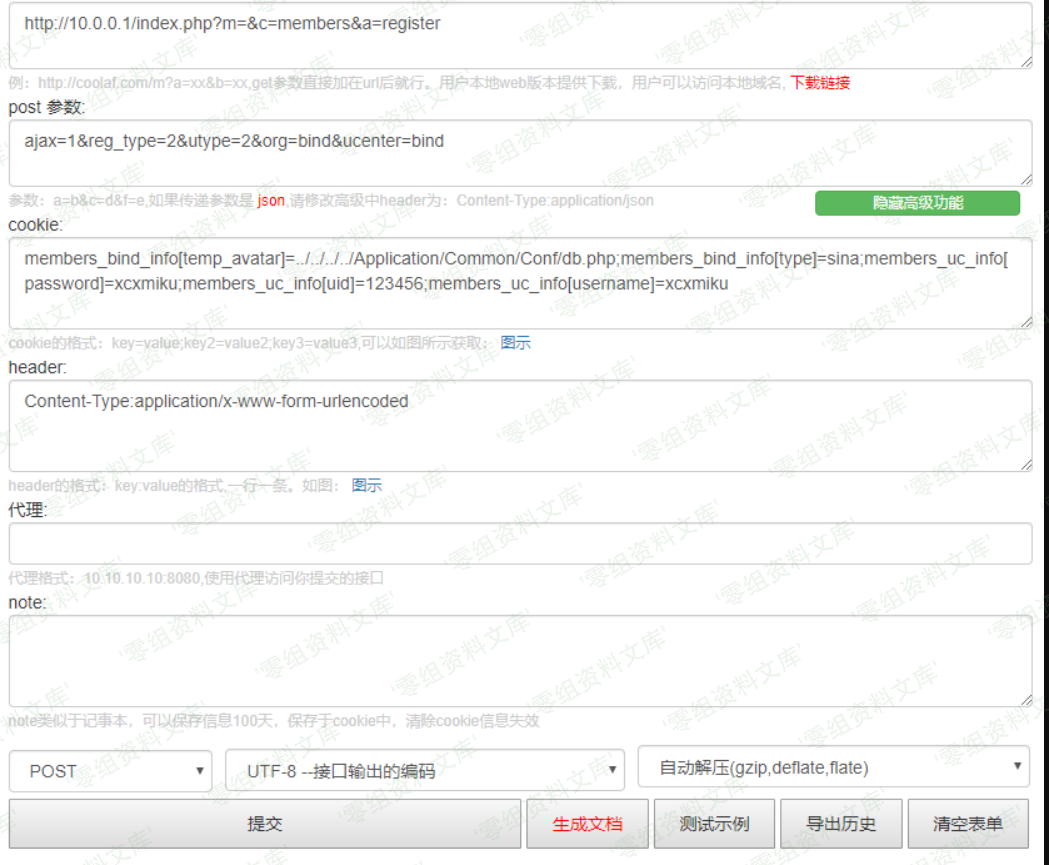Load the 测试示例 test example

coord(714,824)
